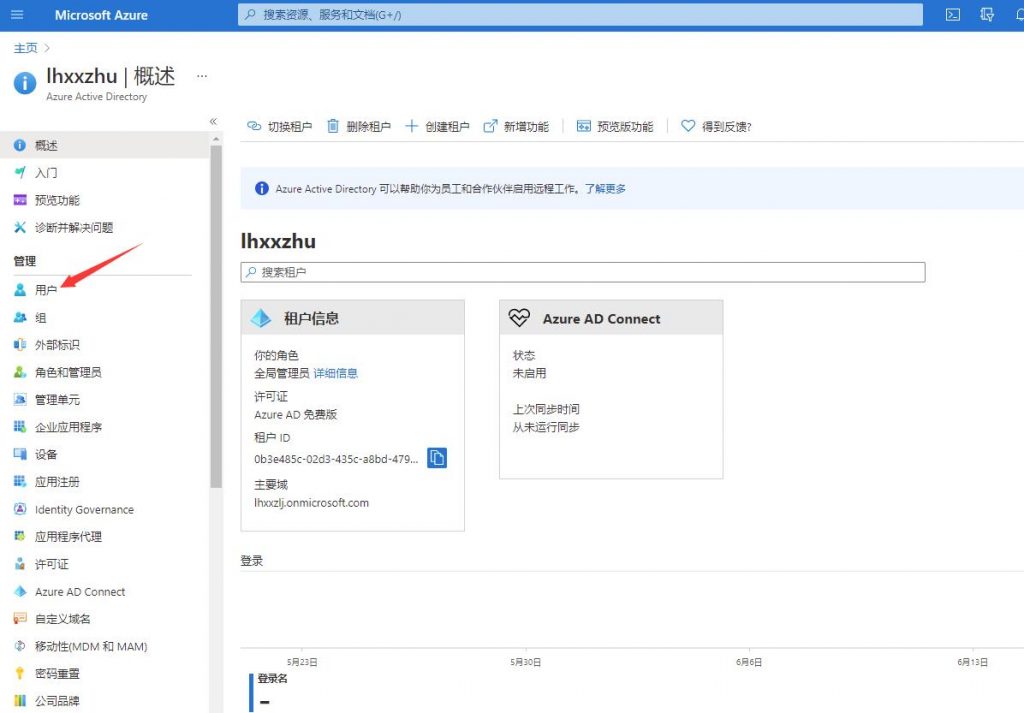Screen dimensions: 1024x713
Task: Click the 租户信息 diamond icon
Action: click(261, 318)
